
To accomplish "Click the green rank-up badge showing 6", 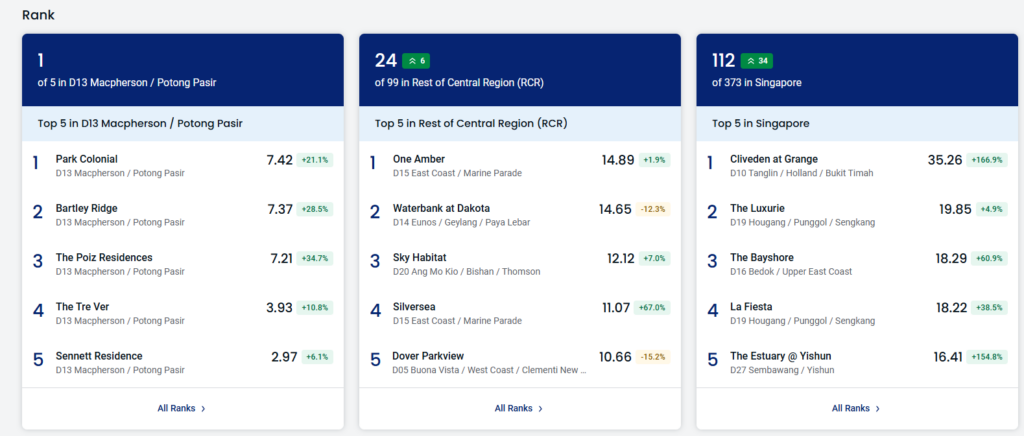I will 416,61.
